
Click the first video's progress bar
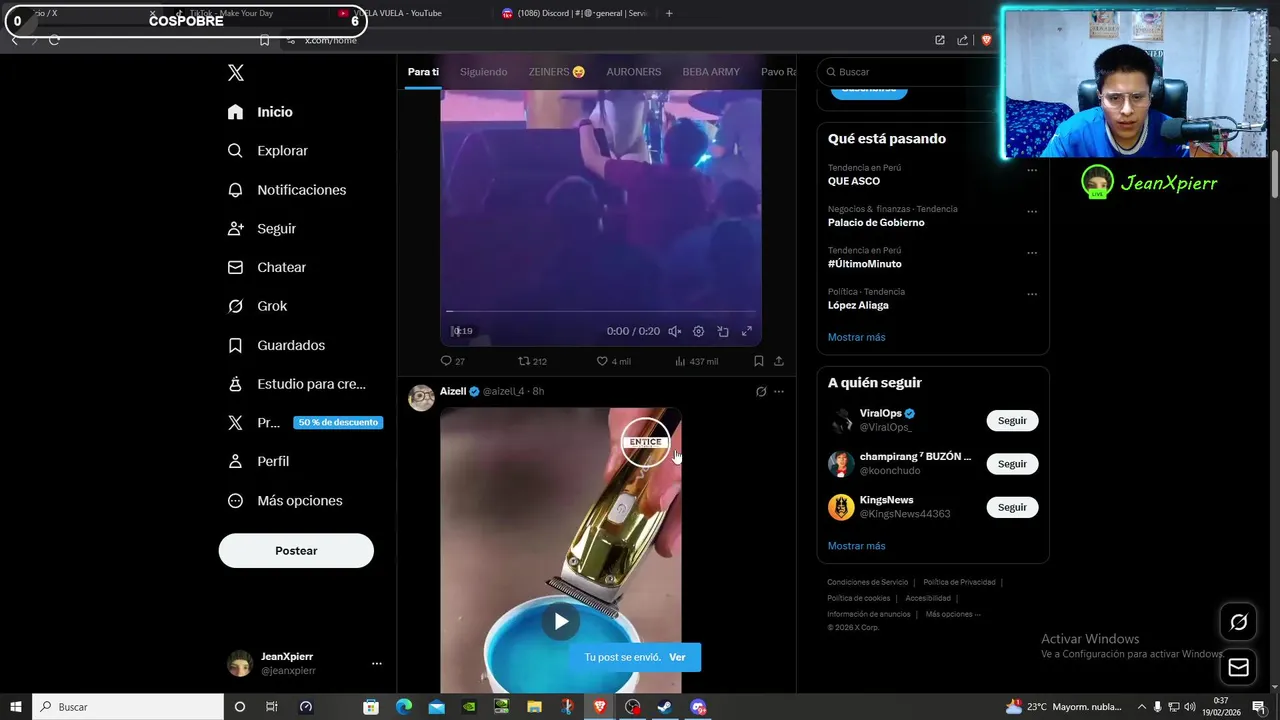[601, 312]
